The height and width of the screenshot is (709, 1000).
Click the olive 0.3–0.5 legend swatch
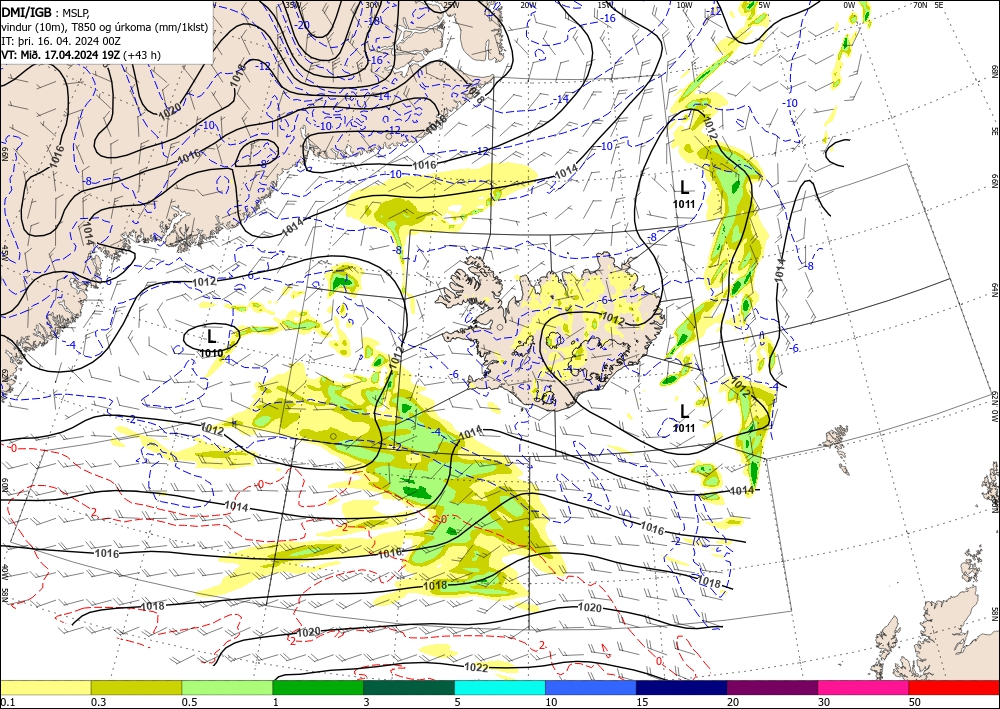pyautogui.click(x=136, y=687)
